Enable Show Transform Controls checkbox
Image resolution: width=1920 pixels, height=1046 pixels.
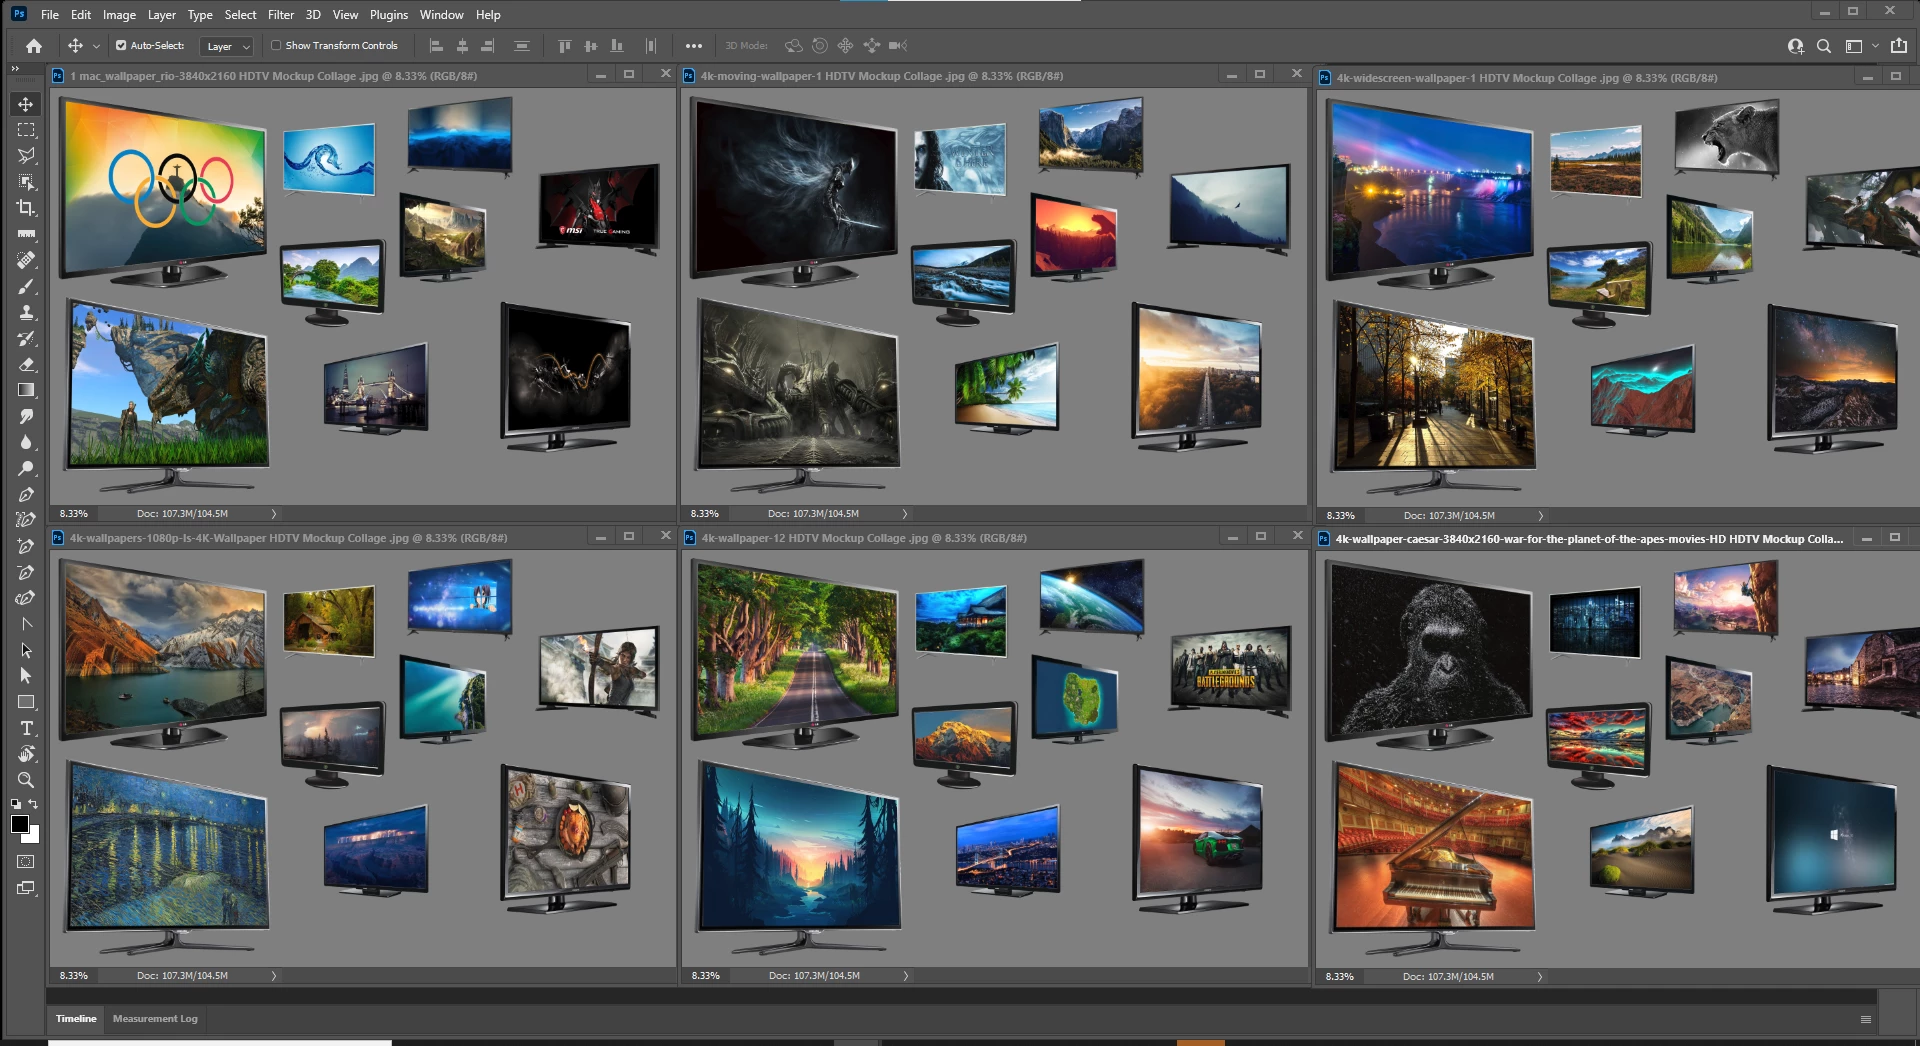click(276, 46)
